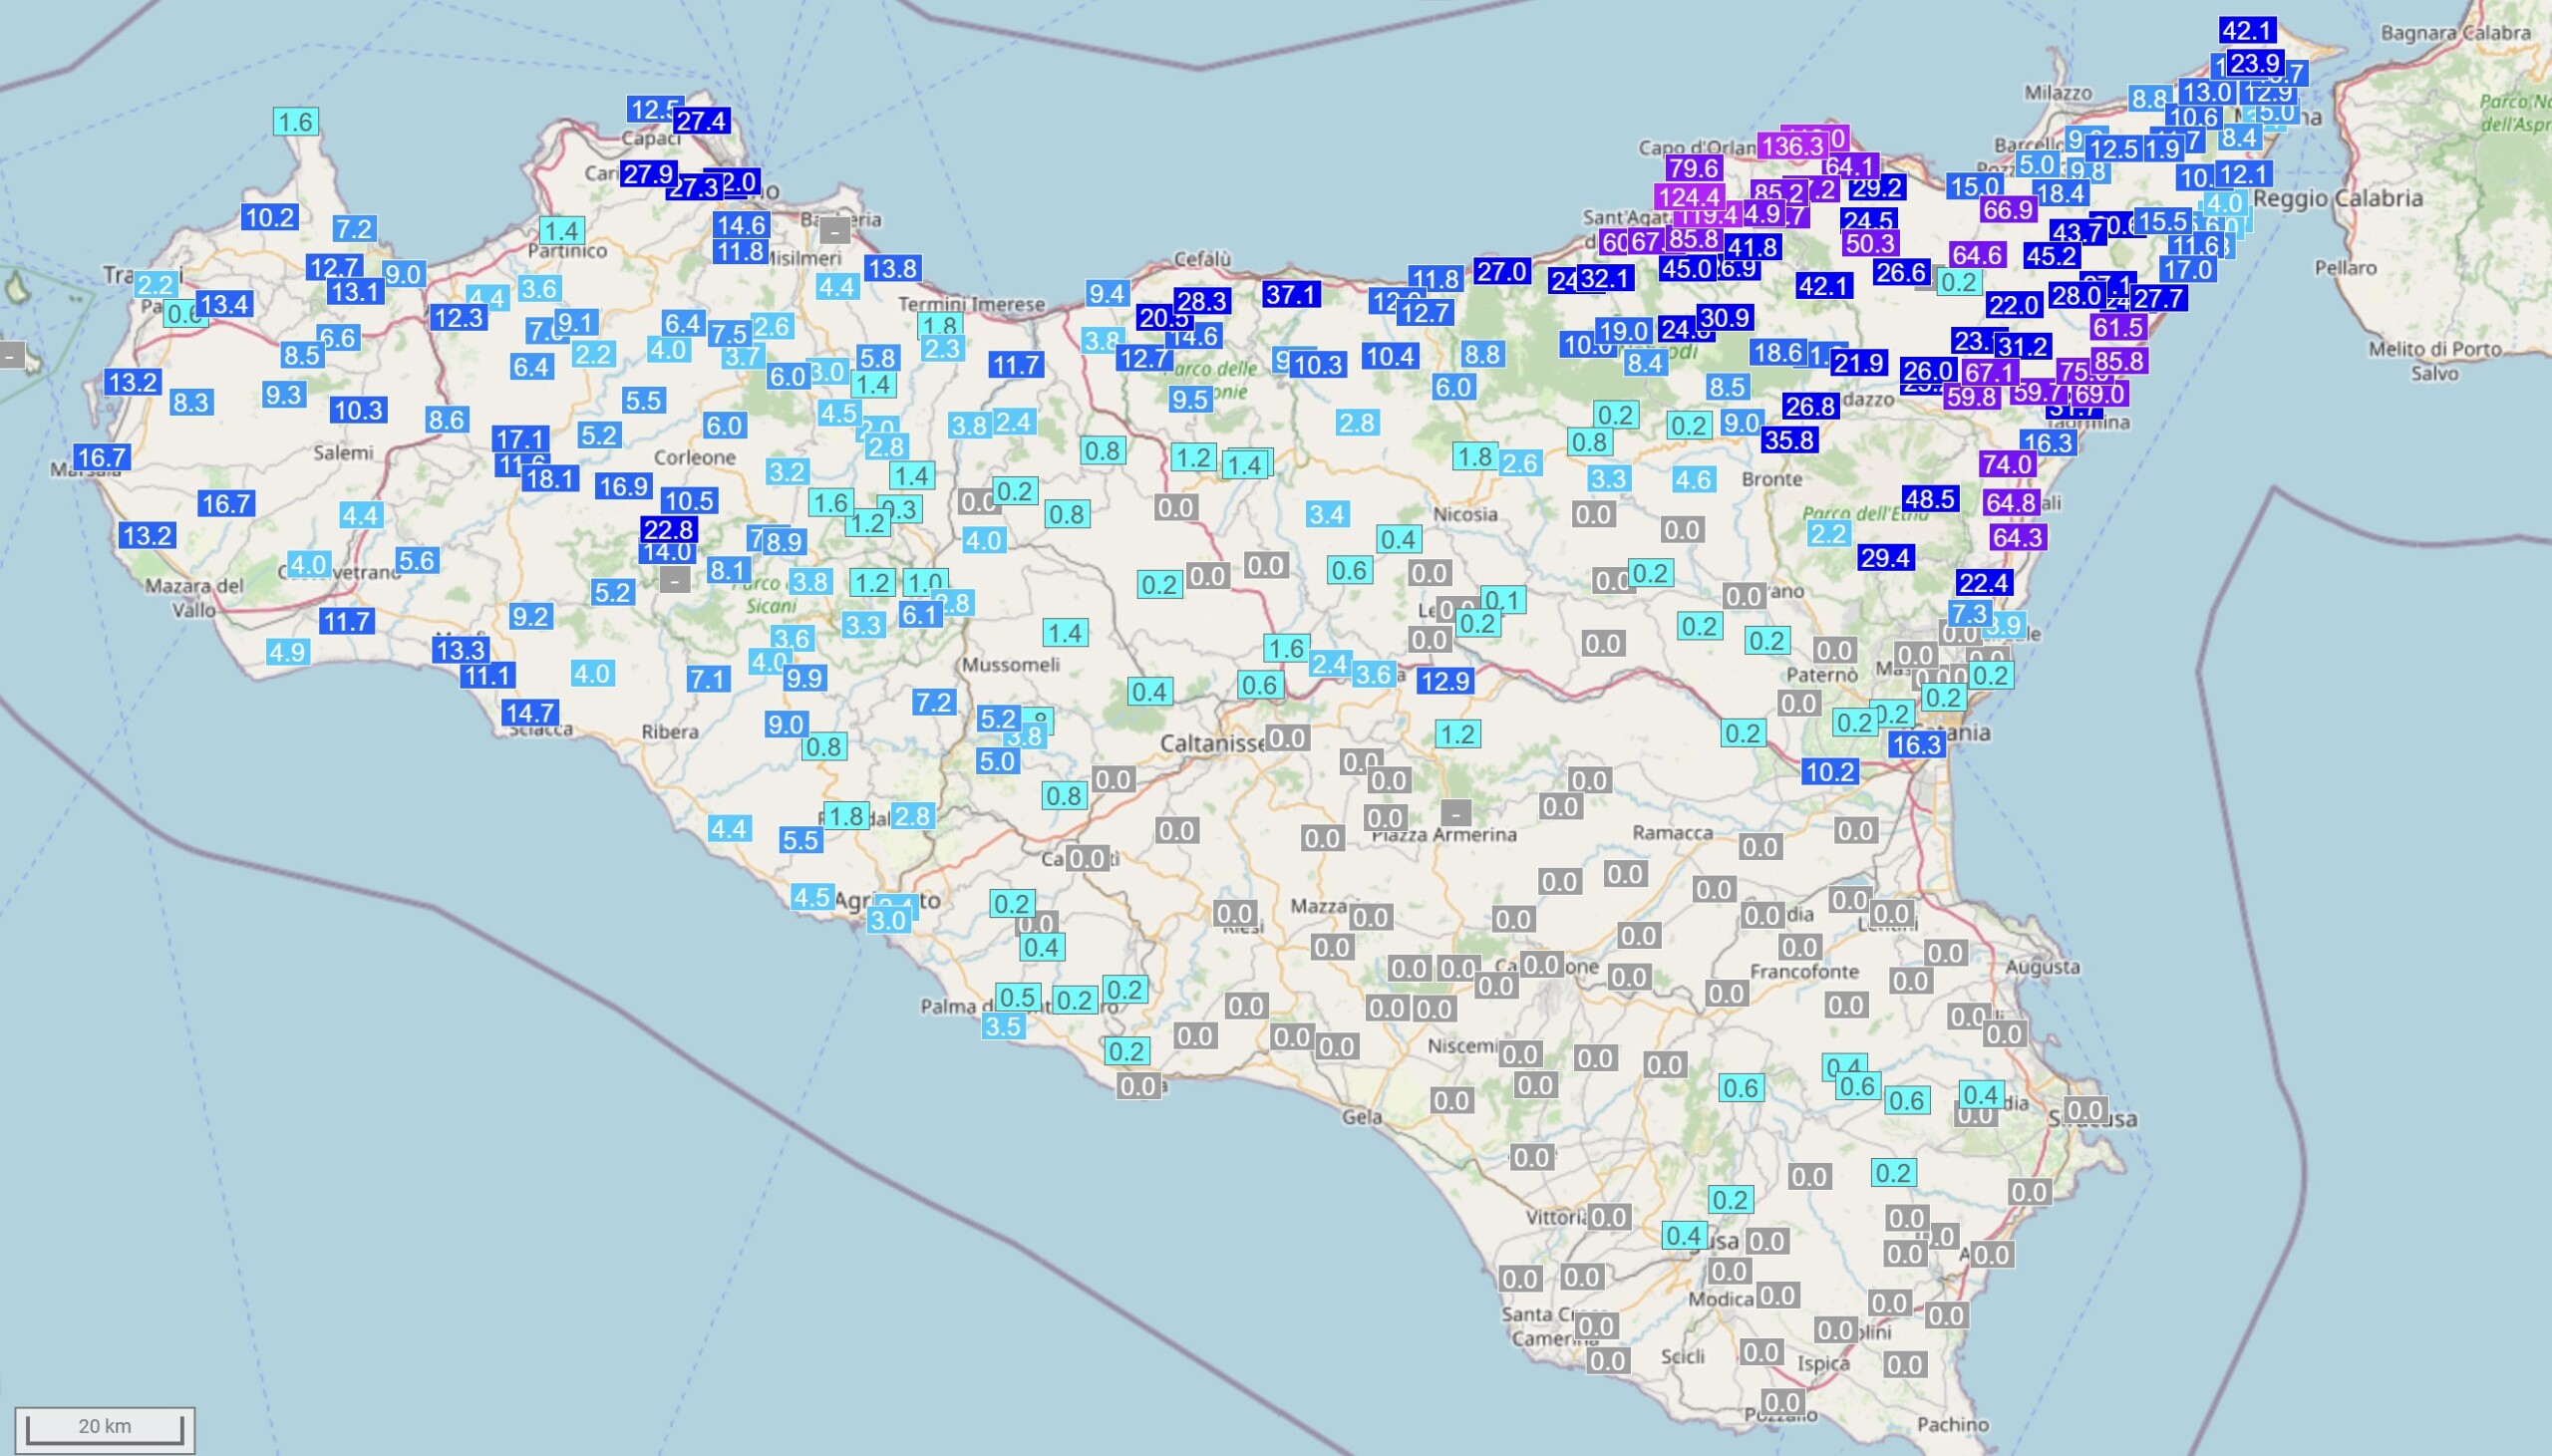The image size is (2552, 1456).
Task: Click the 20 km scale bar
Action: click(104, 1427)
